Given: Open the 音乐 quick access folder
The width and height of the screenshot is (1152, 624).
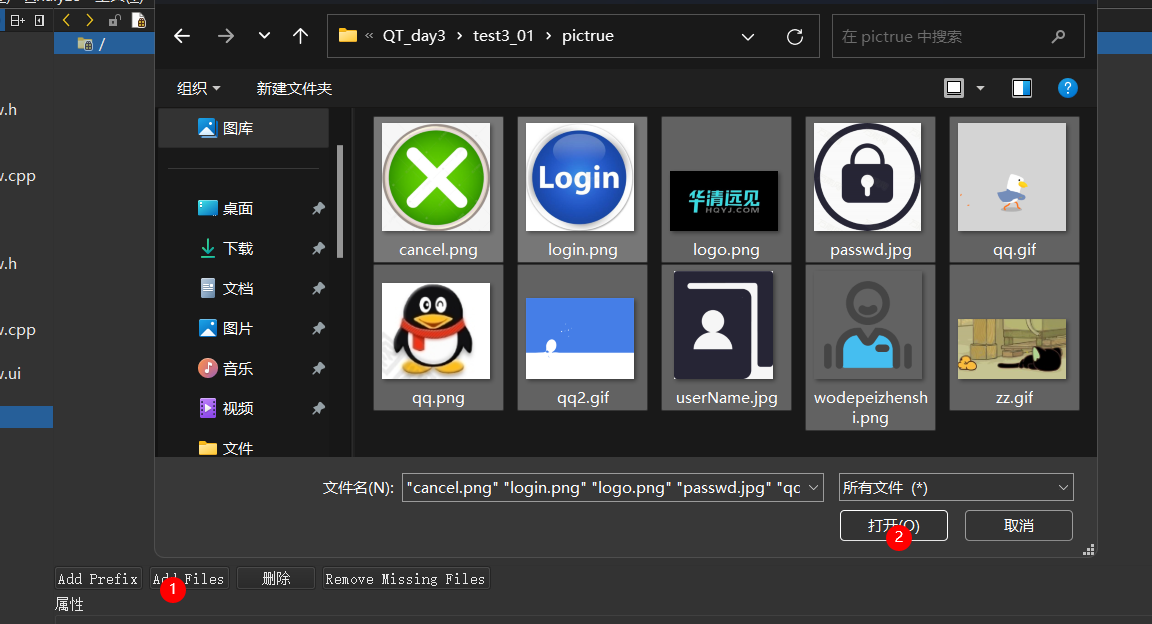Looking at the screenshot, I should point(238,368).
